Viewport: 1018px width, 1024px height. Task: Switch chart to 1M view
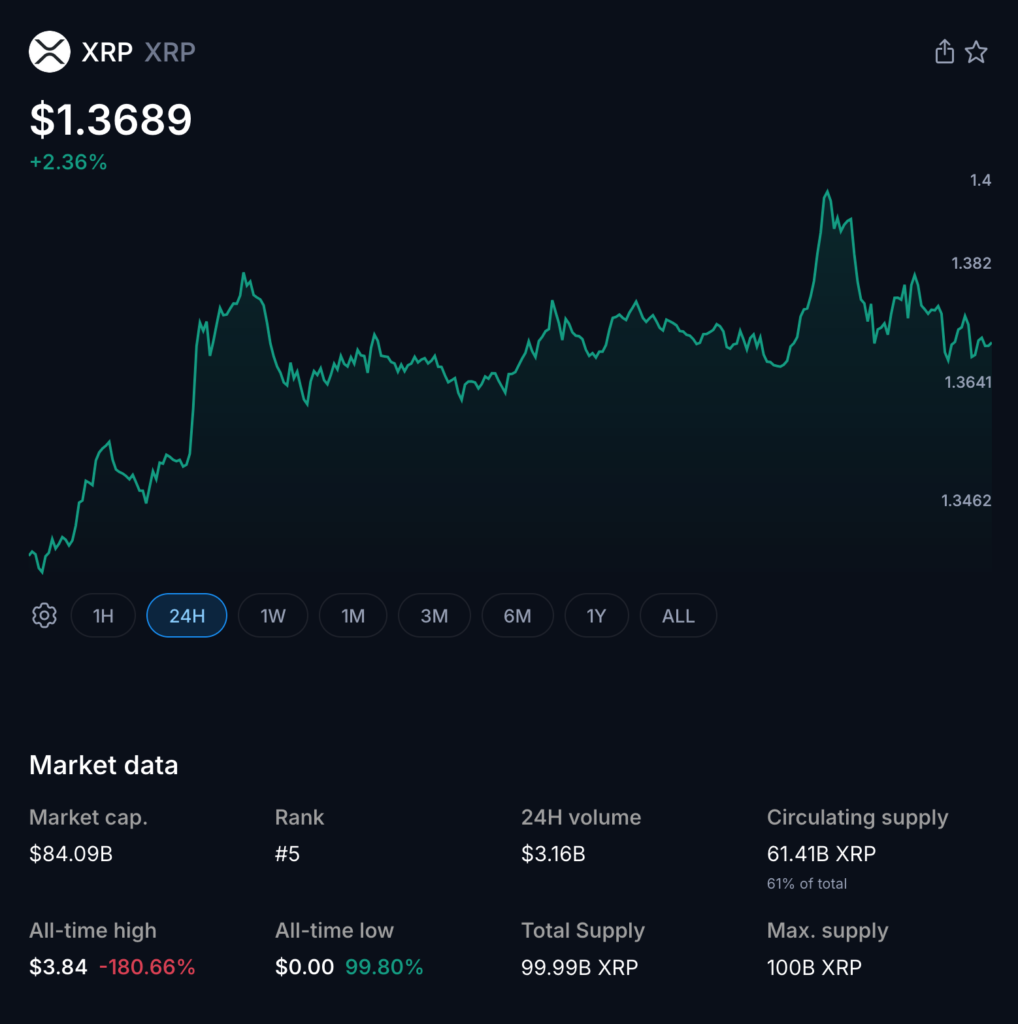point(352,615)
